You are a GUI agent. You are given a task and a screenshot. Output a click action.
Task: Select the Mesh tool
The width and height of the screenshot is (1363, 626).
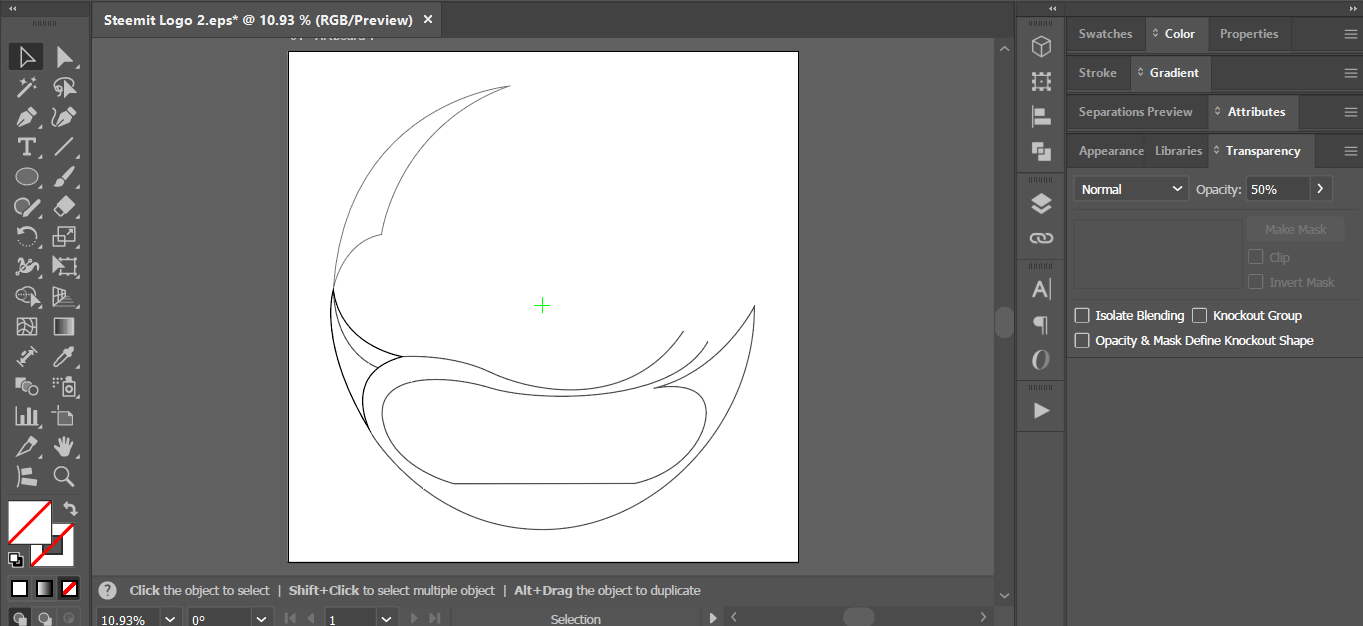click(x=27, y=327)
